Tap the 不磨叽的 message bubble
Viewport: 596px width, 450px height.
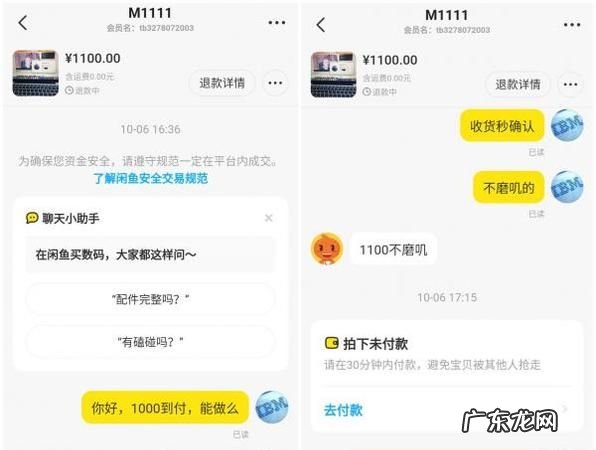(508, 187)
